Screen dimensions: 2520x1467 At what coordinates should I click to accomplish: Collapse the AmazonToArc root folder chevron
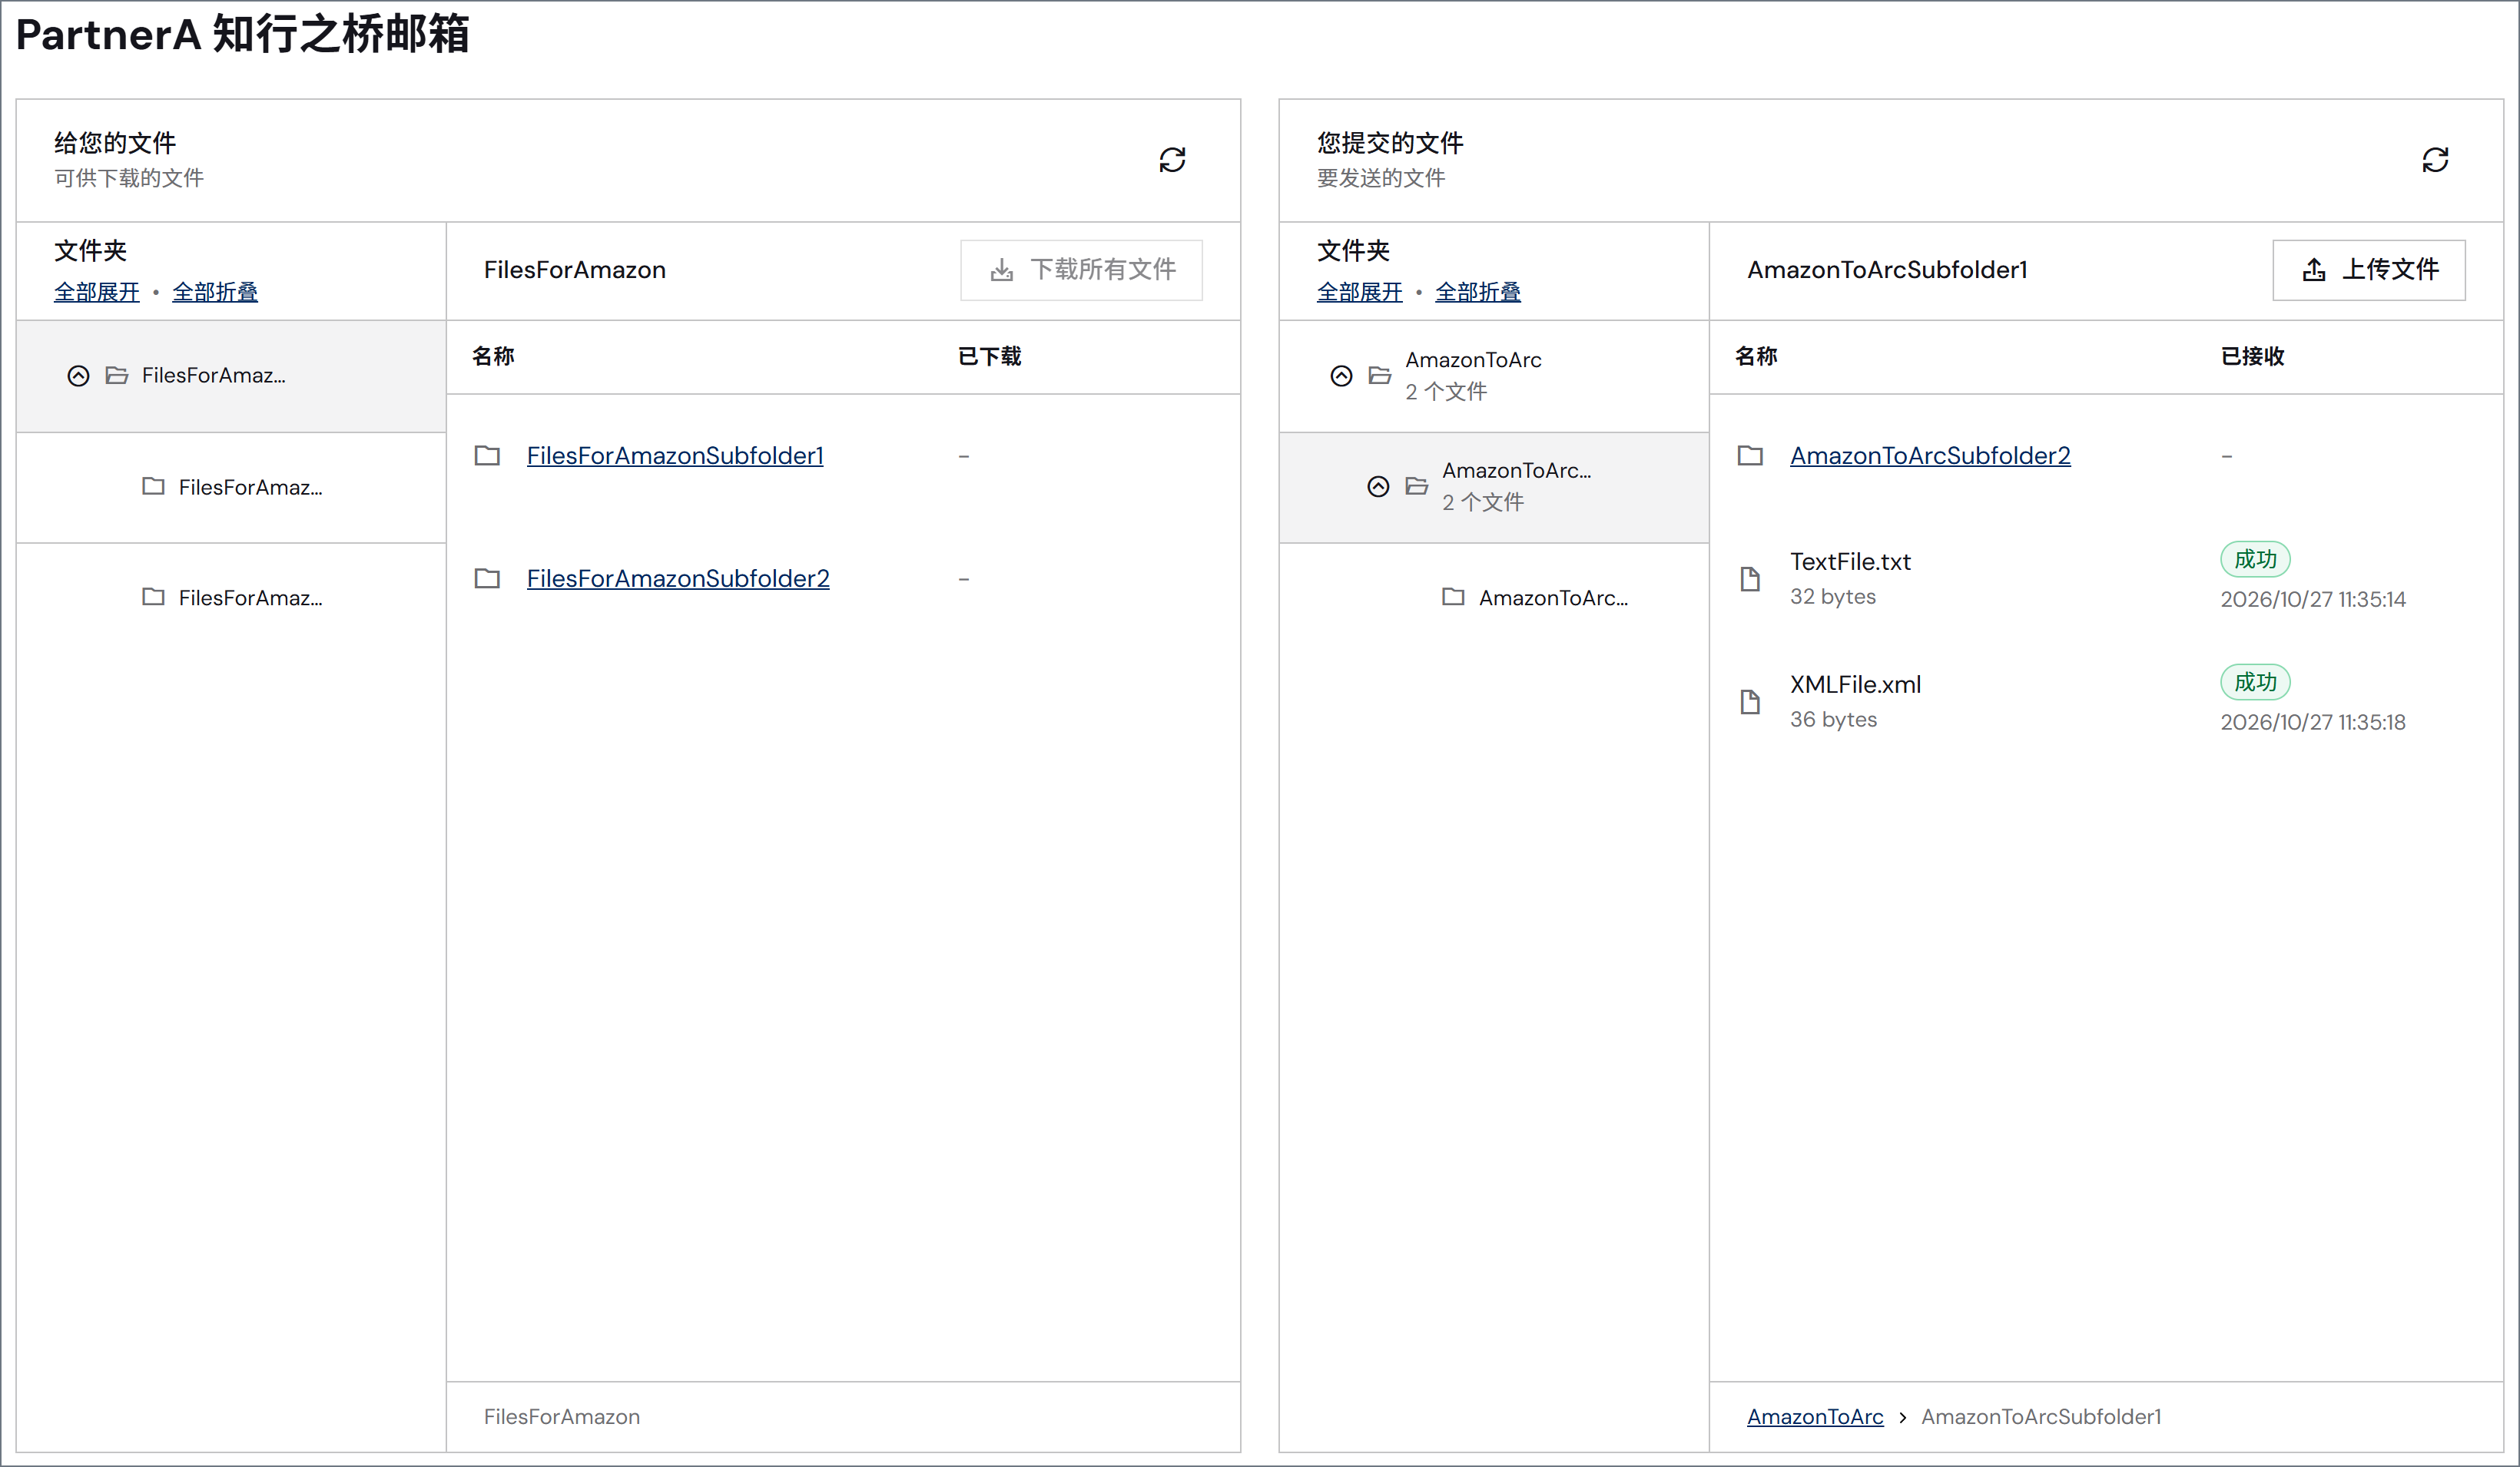point(1341,376)
